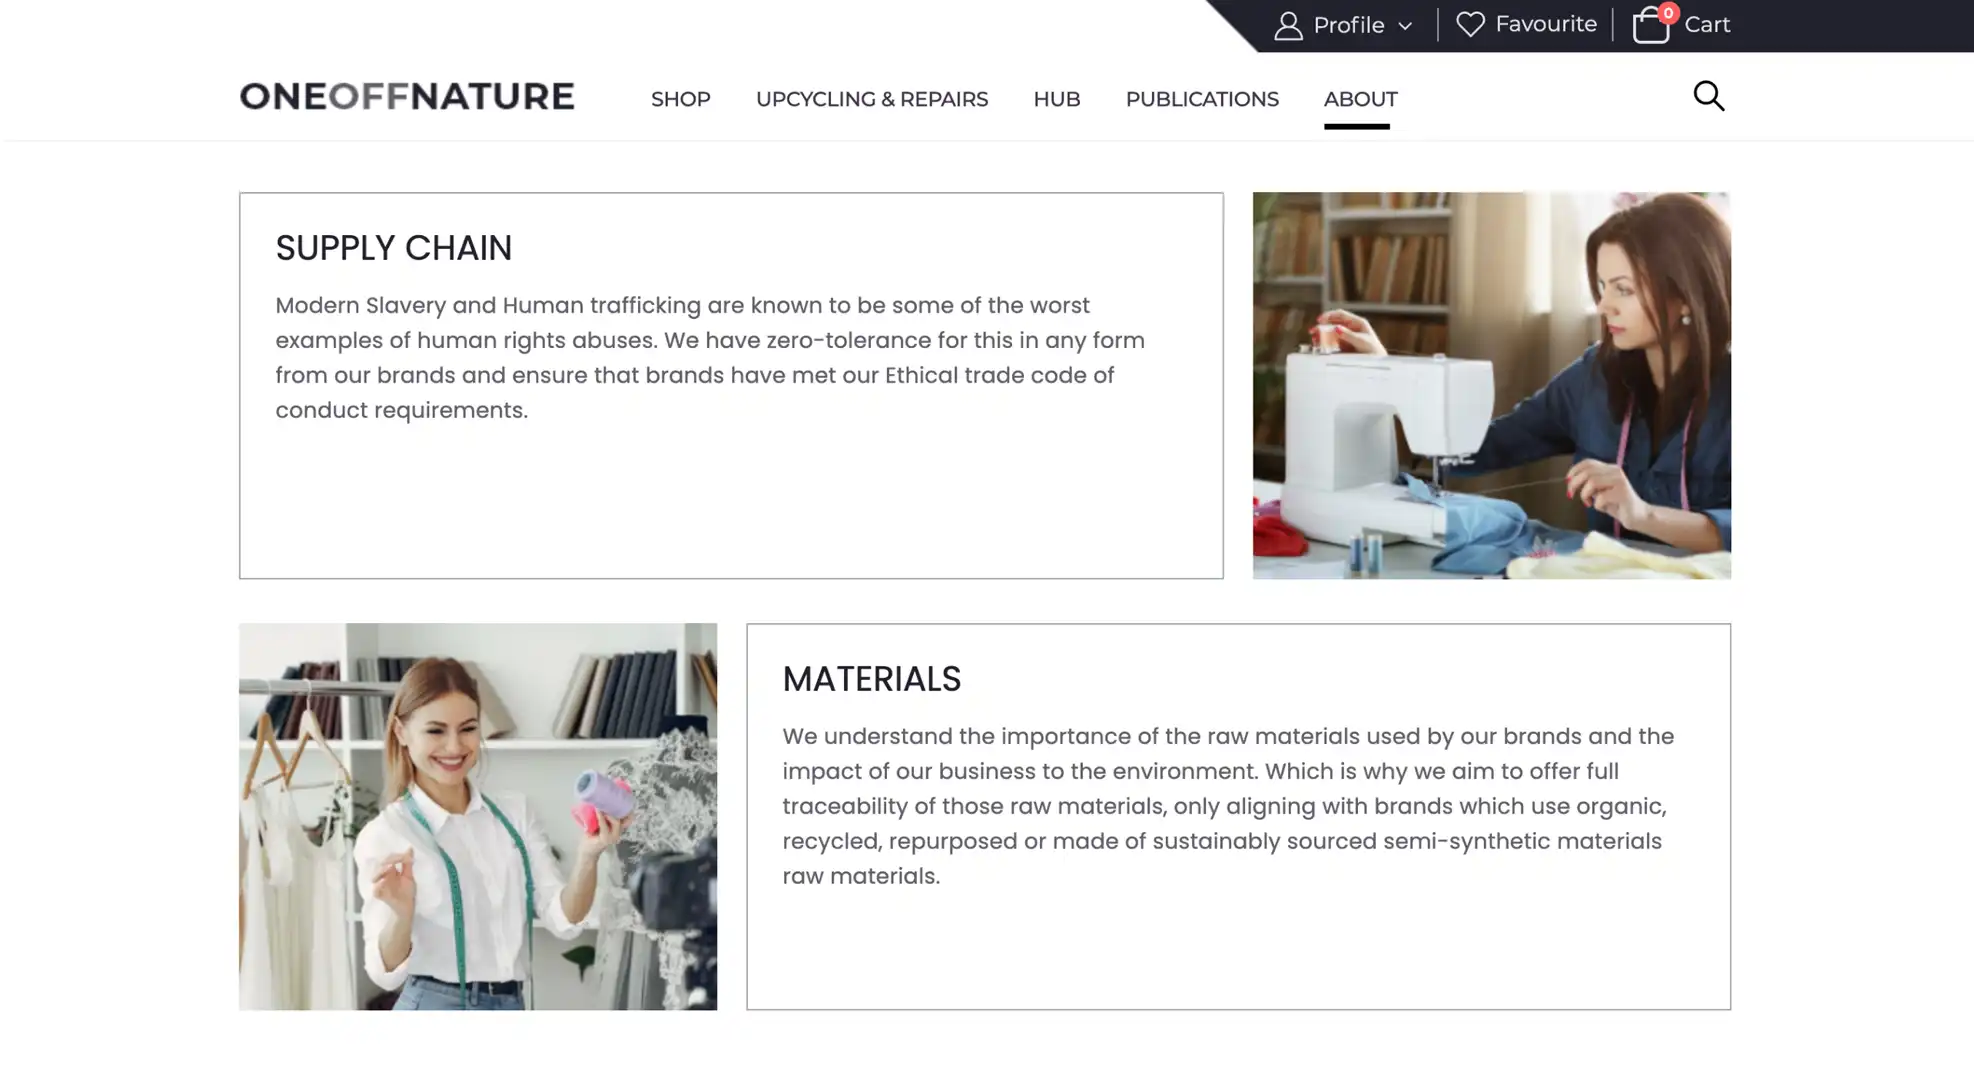Open the sewing machine woman photo
This screenshot has height=1080, width=1974.
click(x=1491, y=385)
